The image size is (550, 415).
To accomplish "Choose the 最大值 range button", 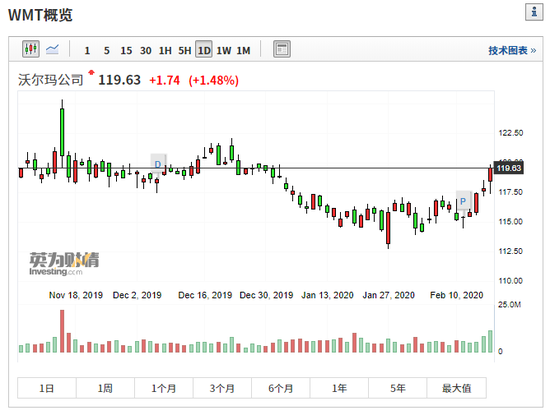I will click(456, 388).
